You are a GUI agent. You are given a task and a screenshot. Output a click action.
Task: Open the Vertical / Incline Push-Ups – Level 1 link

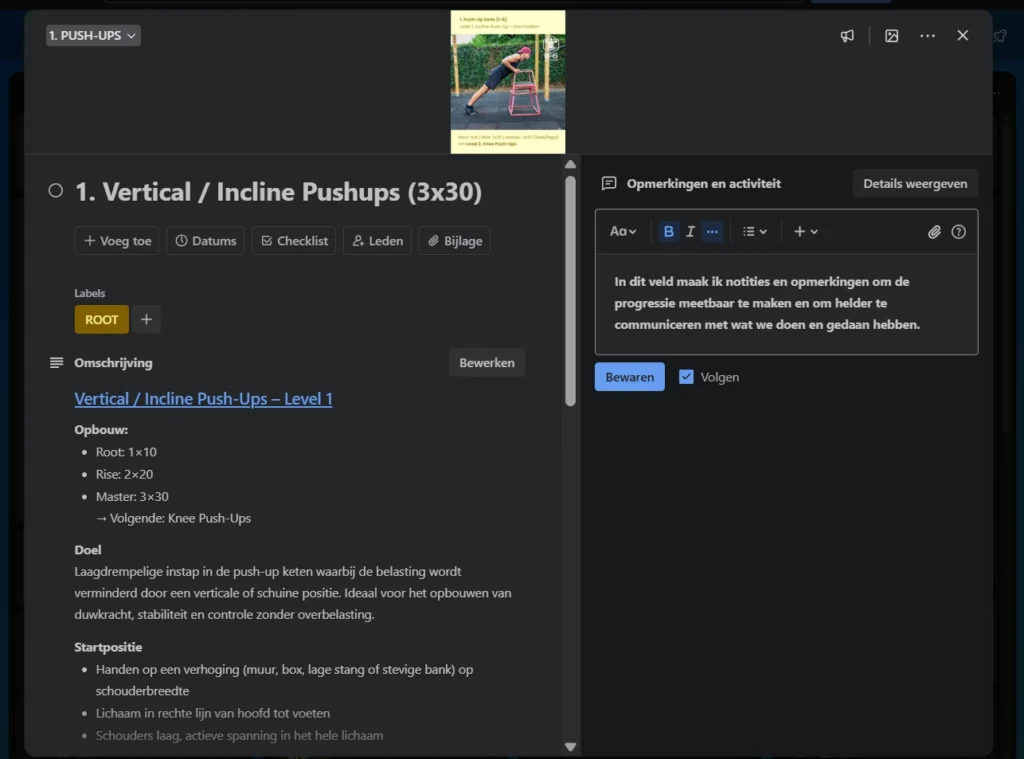pos(203,399)
